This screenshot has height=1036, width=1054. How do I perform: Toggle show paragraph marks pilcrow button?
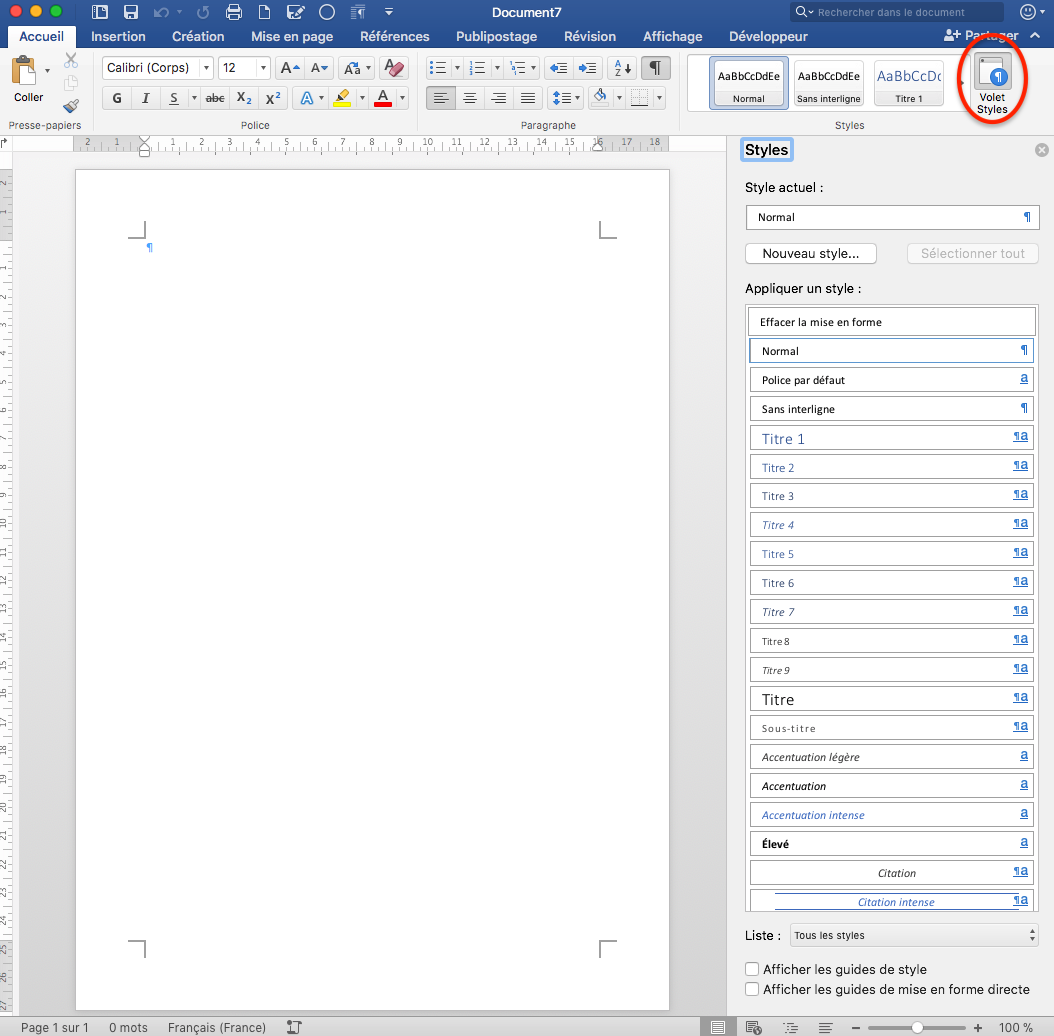pyautogui.click(x=655, y=68)
